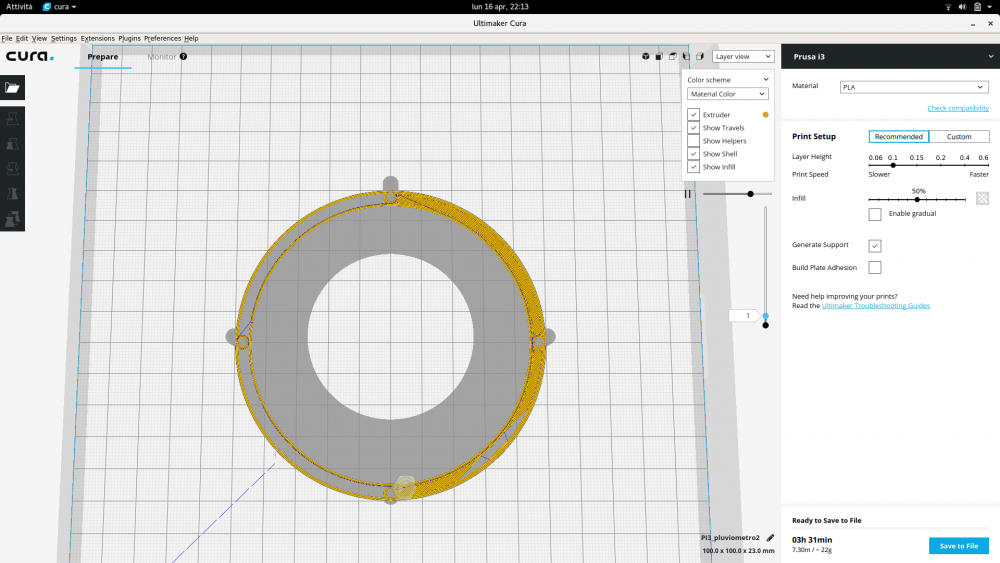Click the Cura logo
The image size is (1000, 563).
pos(30,57)
